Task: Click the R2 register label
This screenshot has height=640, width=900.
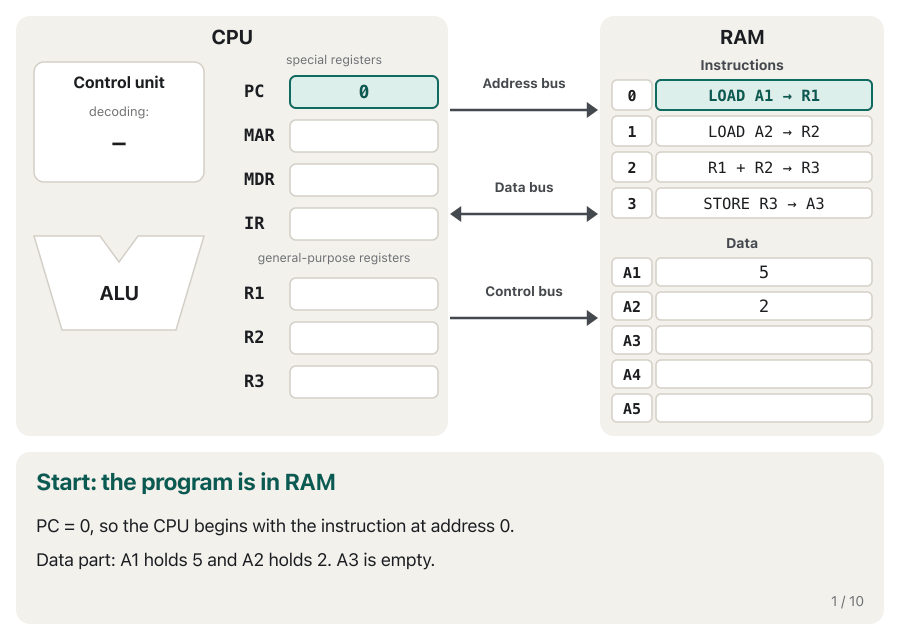Action: (254, 337)
